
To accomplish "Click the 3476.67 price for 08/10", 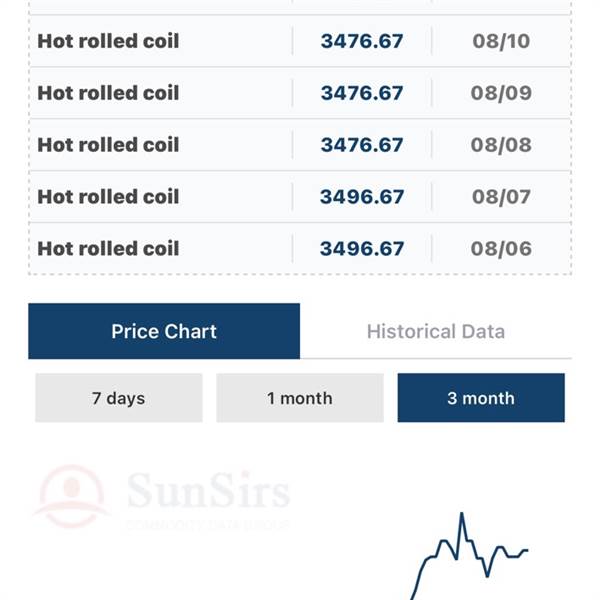I will tap(362, 41).
